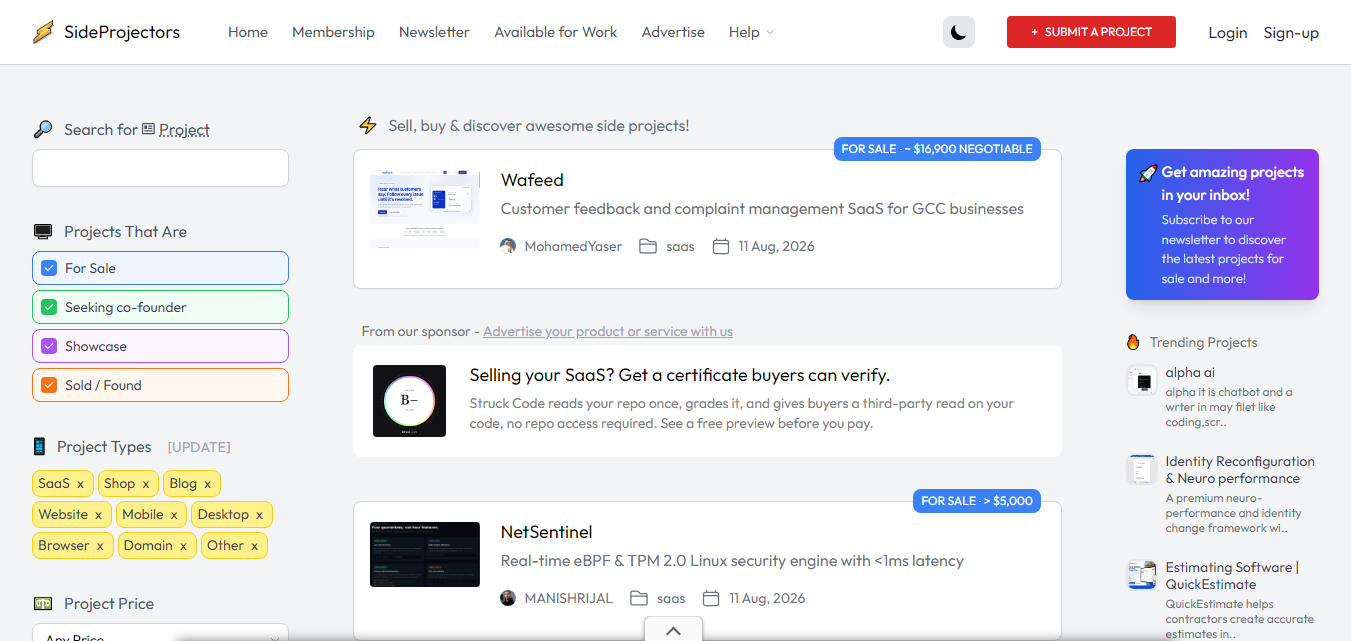Expand the Help menu dropdown
The image size is (1351, 641).
pos(752,32)
